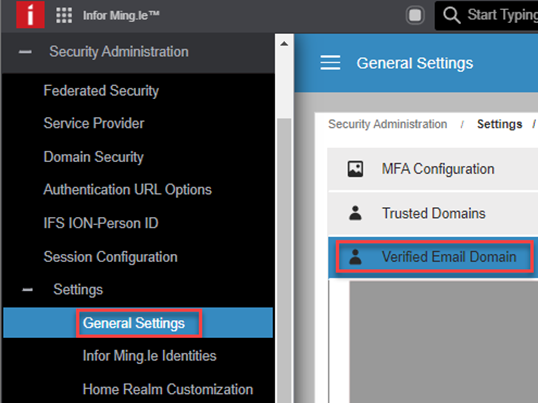Click the Trusted Domains person icon
The image size is (538, 403).
pos(355,213)
